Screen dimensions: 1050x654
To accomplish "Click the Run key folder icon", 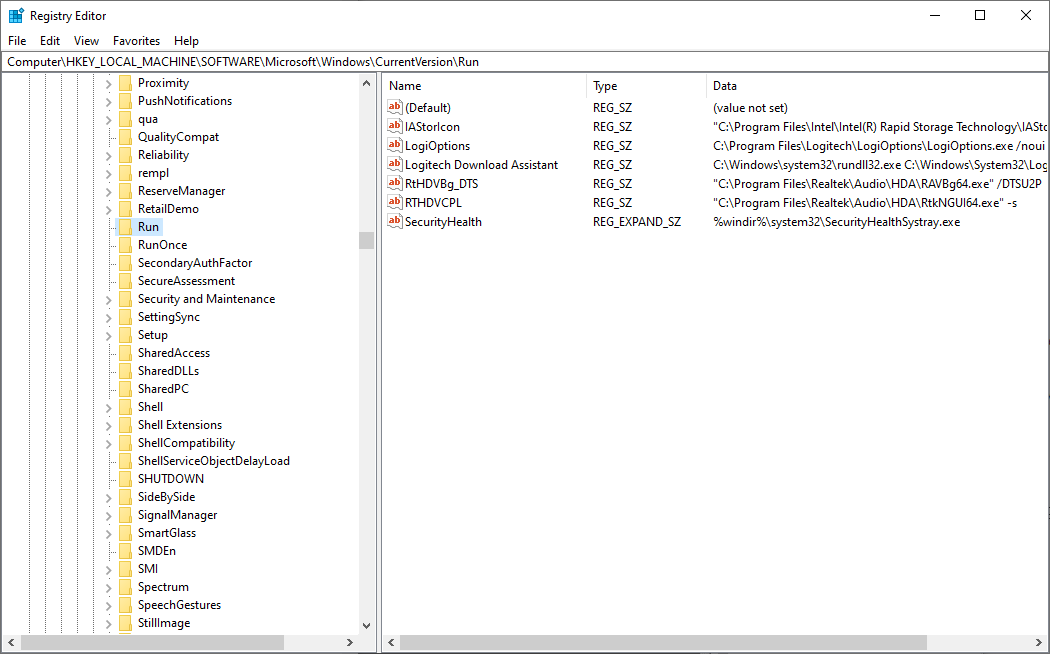I will [x=125, y=227].
